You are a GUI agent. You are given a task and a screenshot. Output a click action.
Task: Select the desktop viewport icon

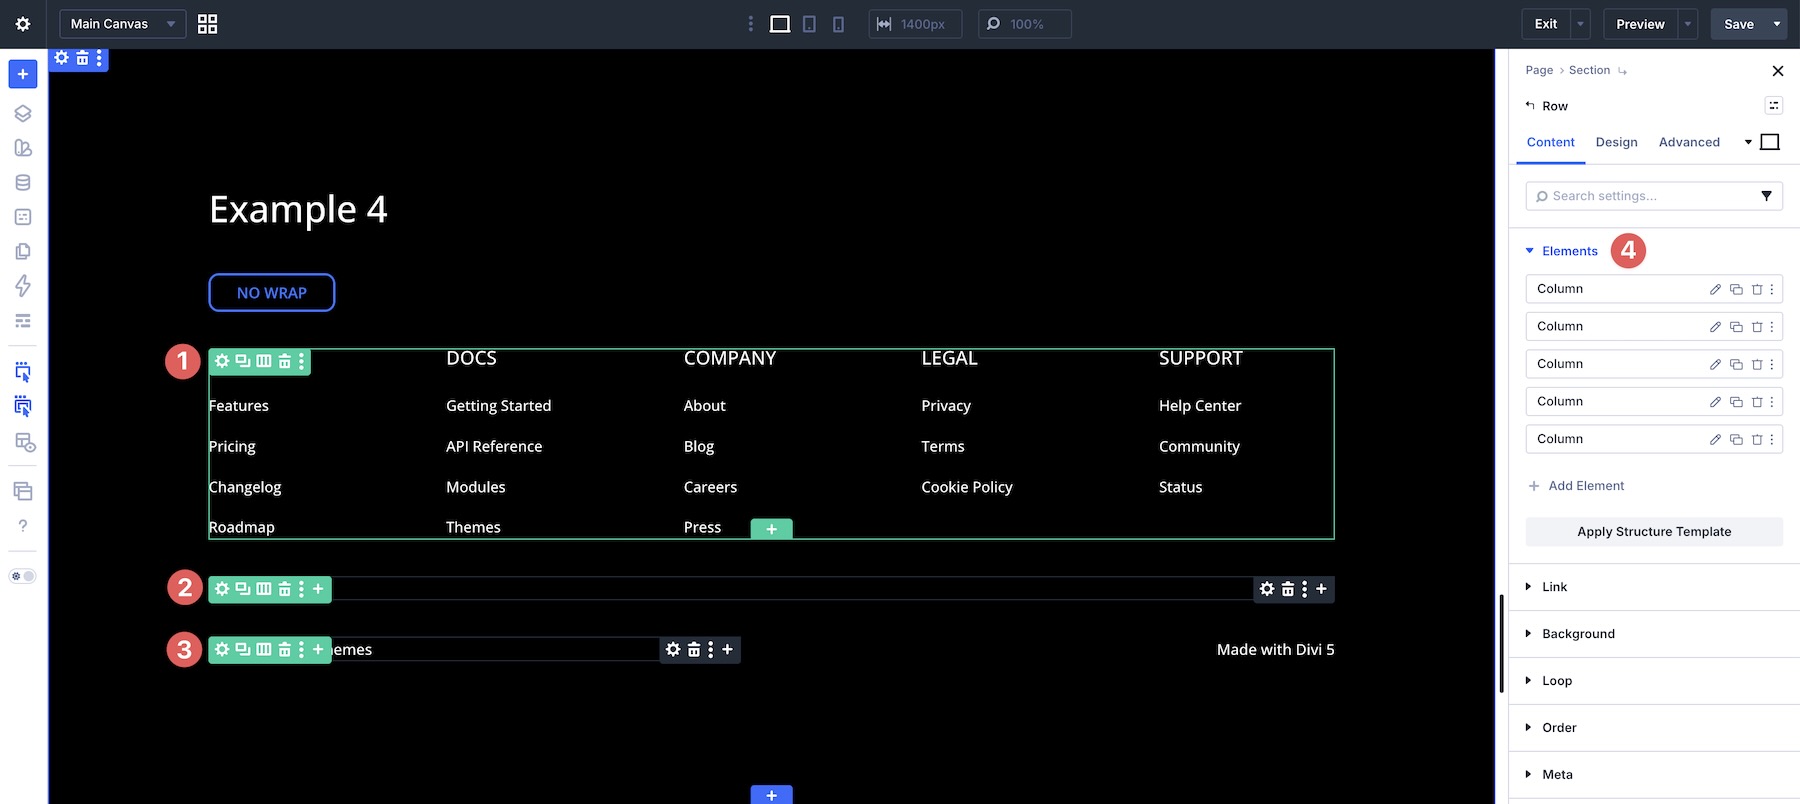(x=780, y=24)
